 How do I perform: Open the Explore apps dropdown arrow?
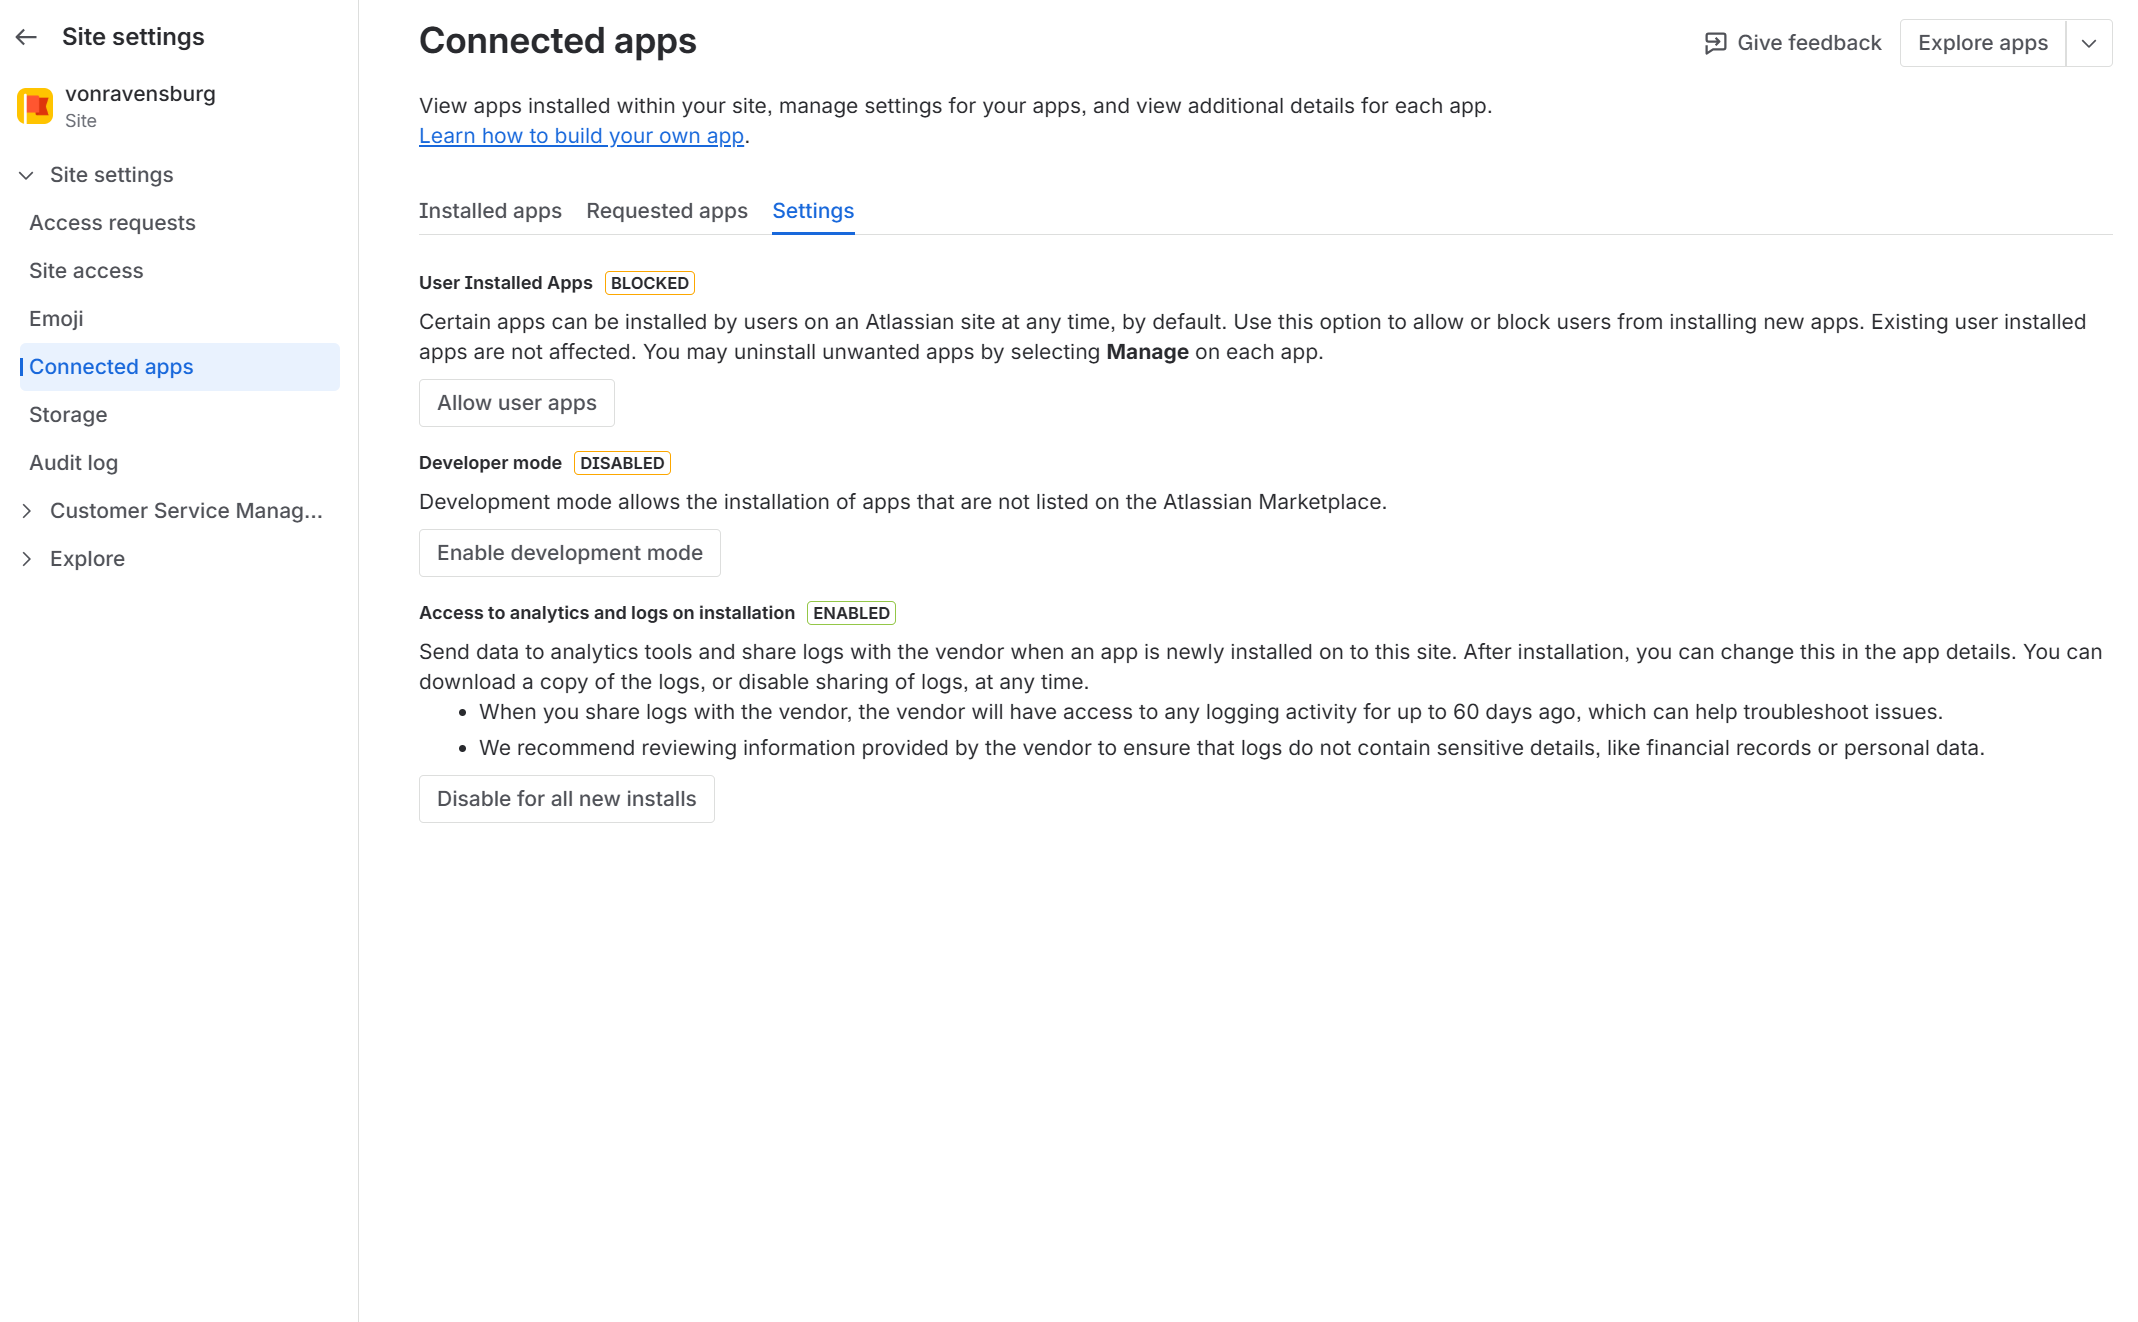(2088, 43)
